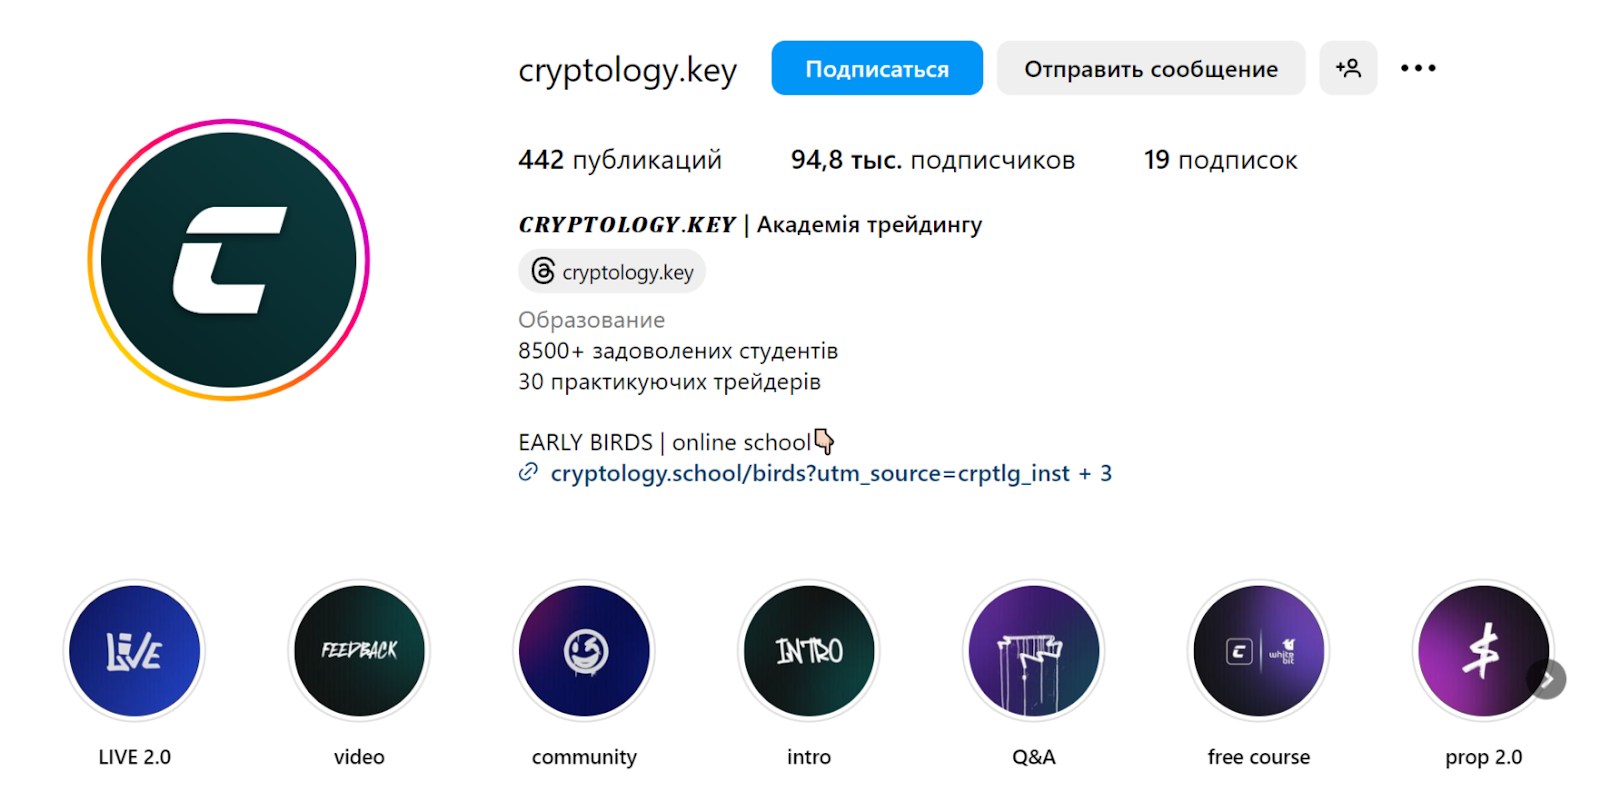Screen dimensions: 1600x792
Task: Open the free course highlight
Action: click(1258, 651)
